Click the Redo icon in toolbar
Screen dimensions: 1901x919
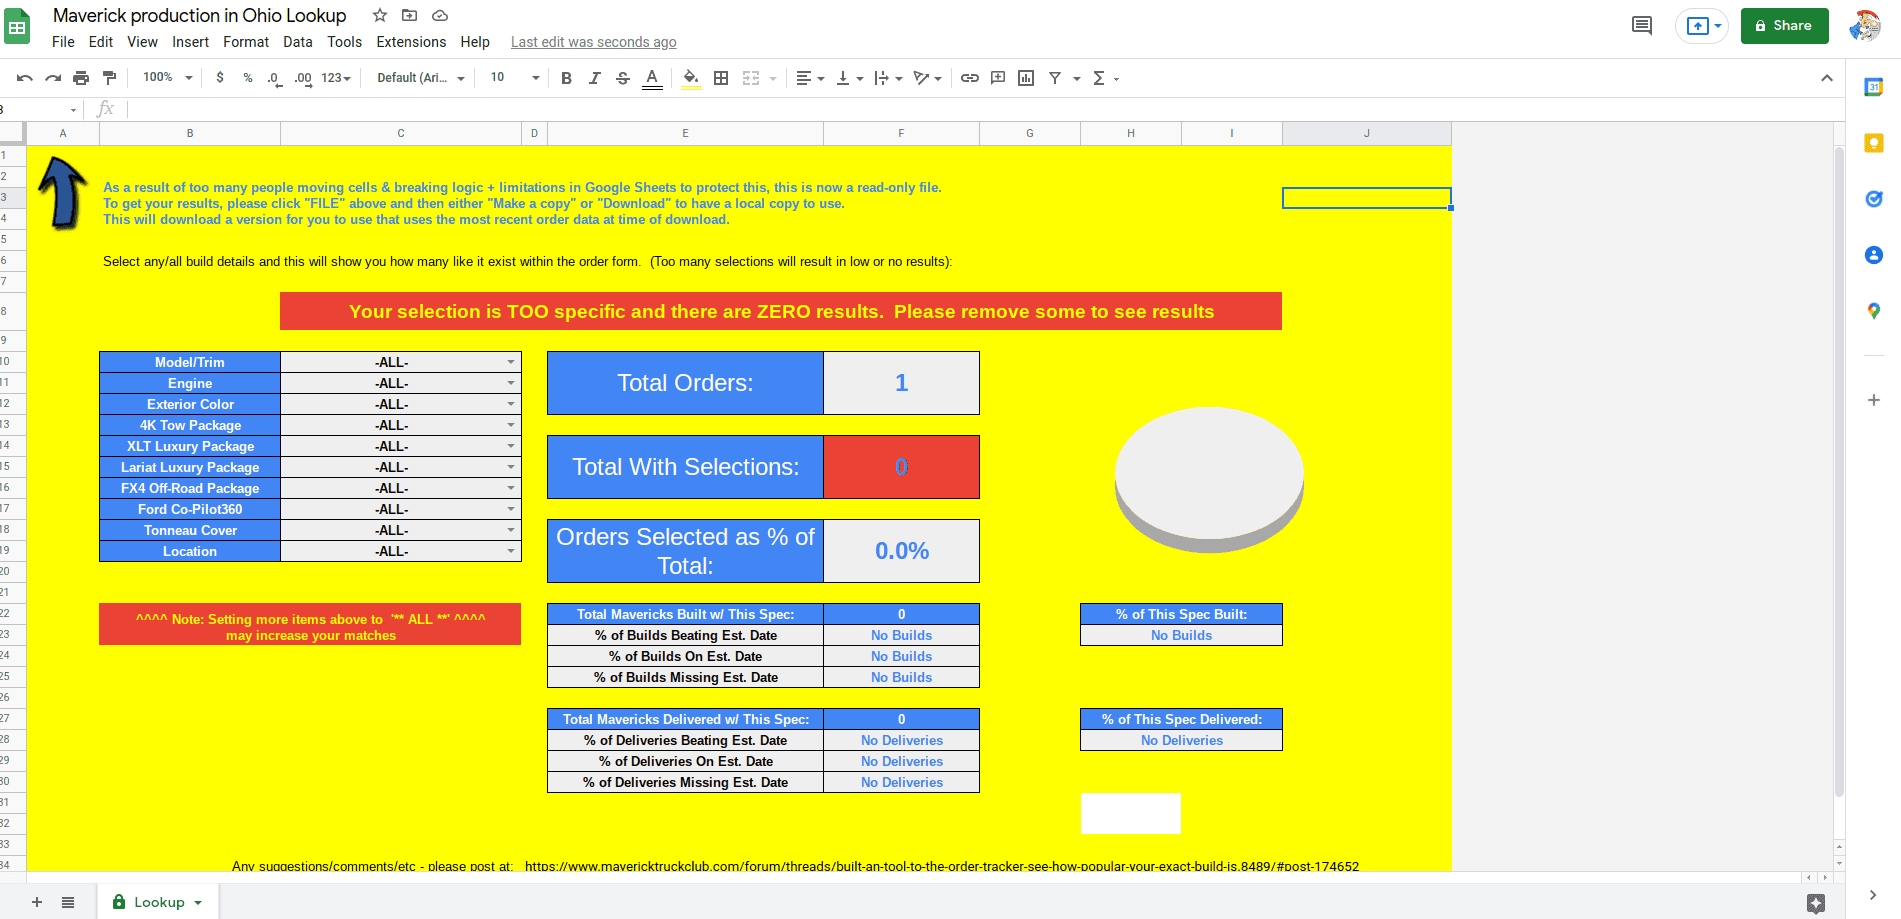point(53,78)
